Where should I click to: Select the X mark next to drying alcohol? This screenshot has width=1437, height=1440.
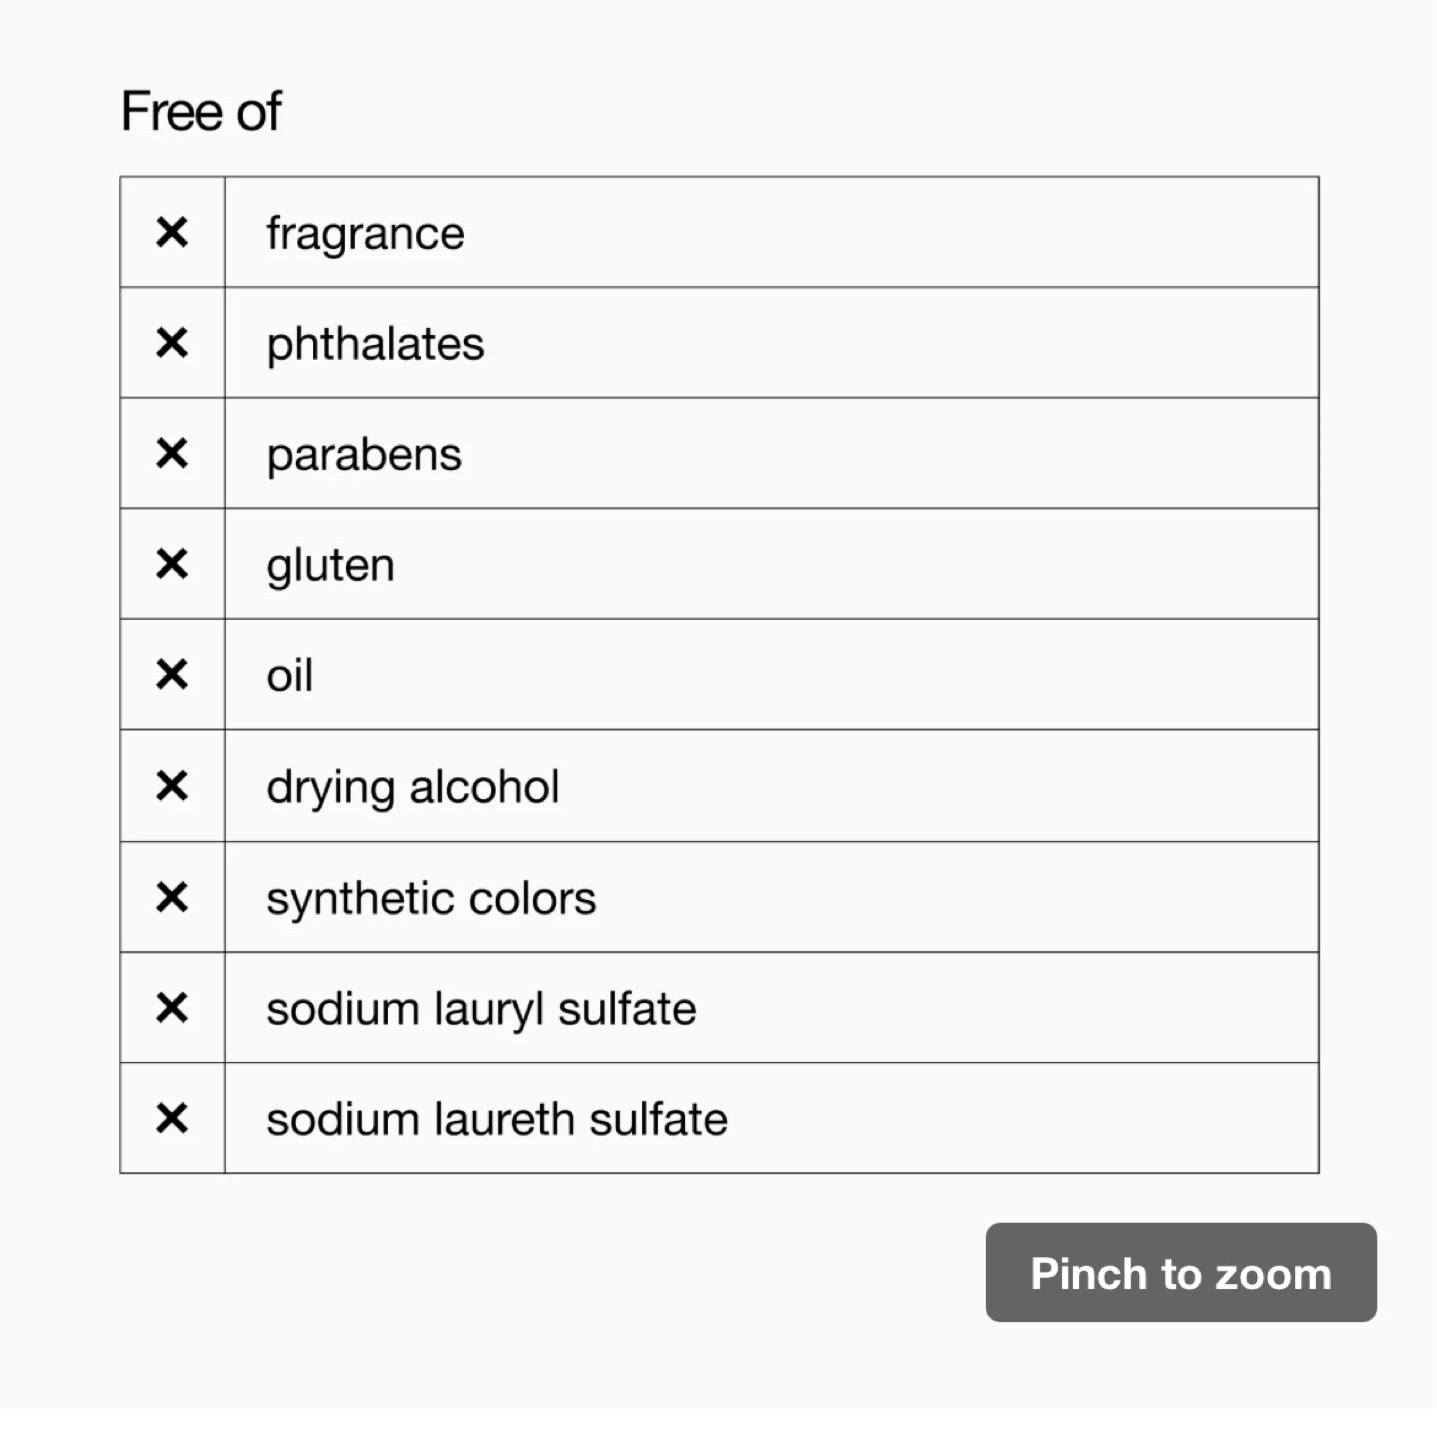[x=172, y=786]
